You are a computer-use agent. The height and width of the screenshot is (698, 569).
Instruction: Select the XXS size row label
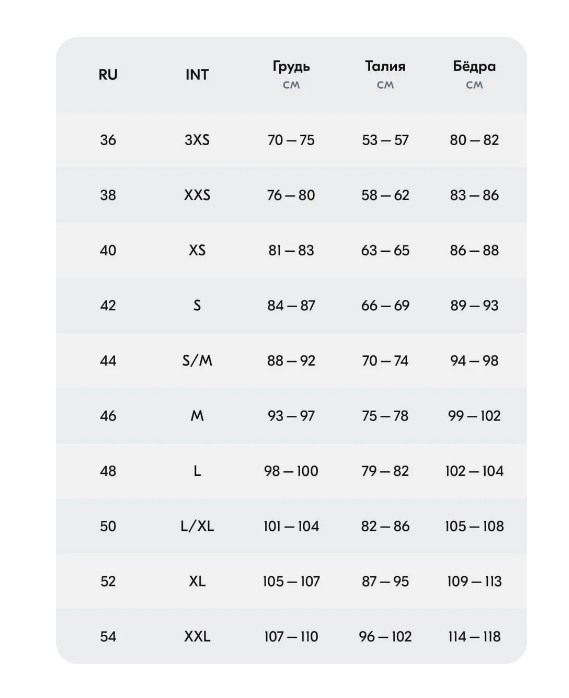[x=197, y=195]
